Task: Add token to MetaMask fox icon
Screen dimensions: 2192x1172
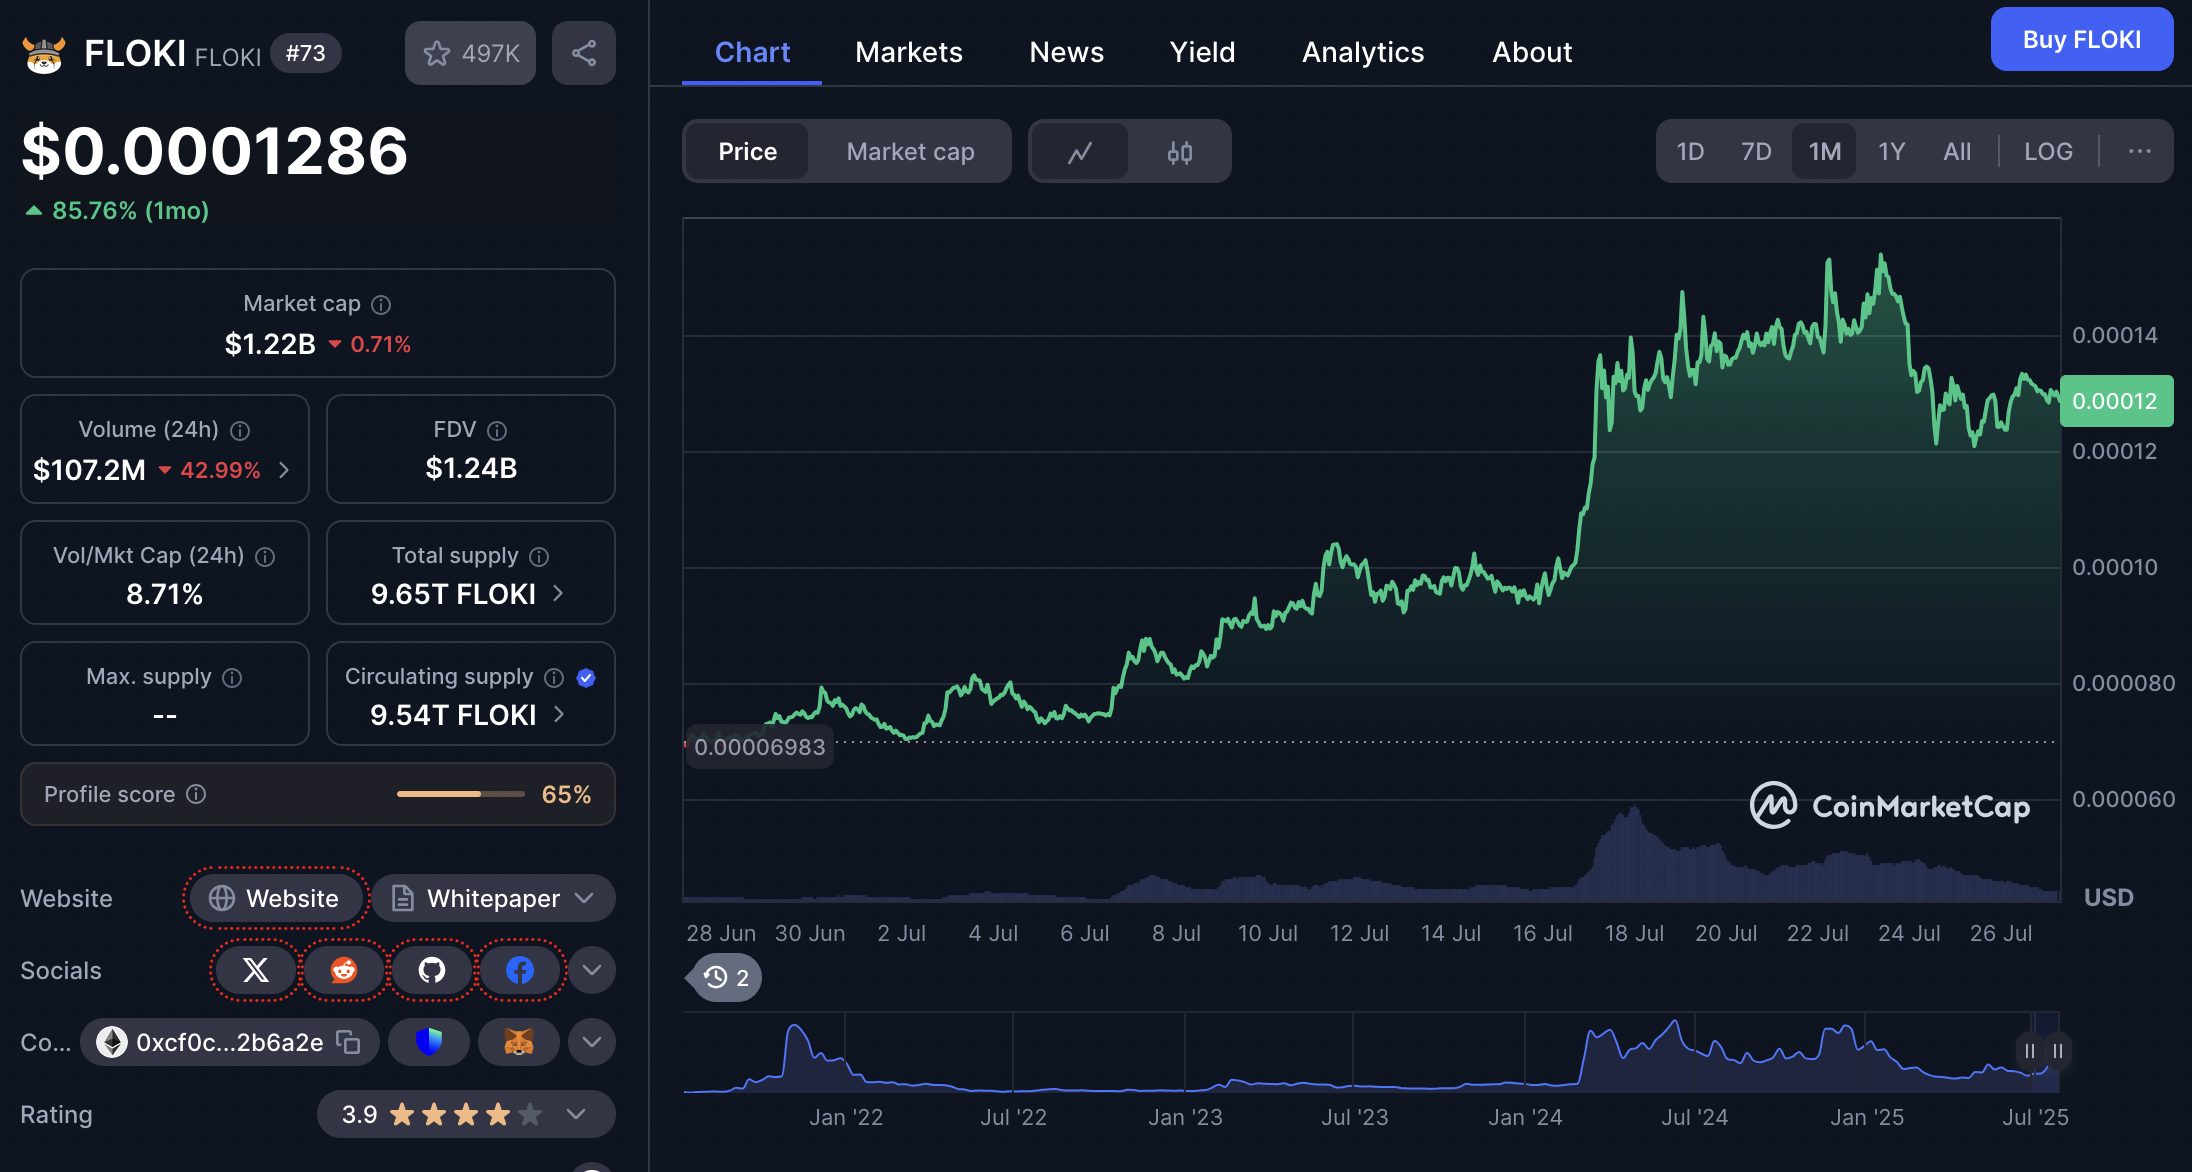Action: click(x=518, y=1042)
